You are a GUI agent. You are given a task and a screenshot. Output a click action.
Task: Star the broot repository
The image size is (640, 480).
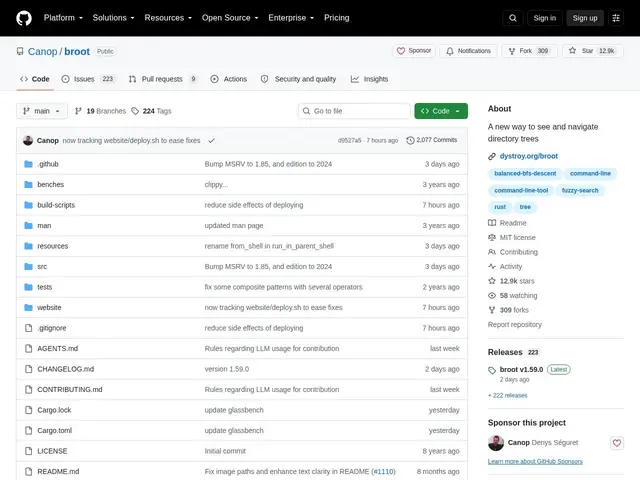pos(593,51)
